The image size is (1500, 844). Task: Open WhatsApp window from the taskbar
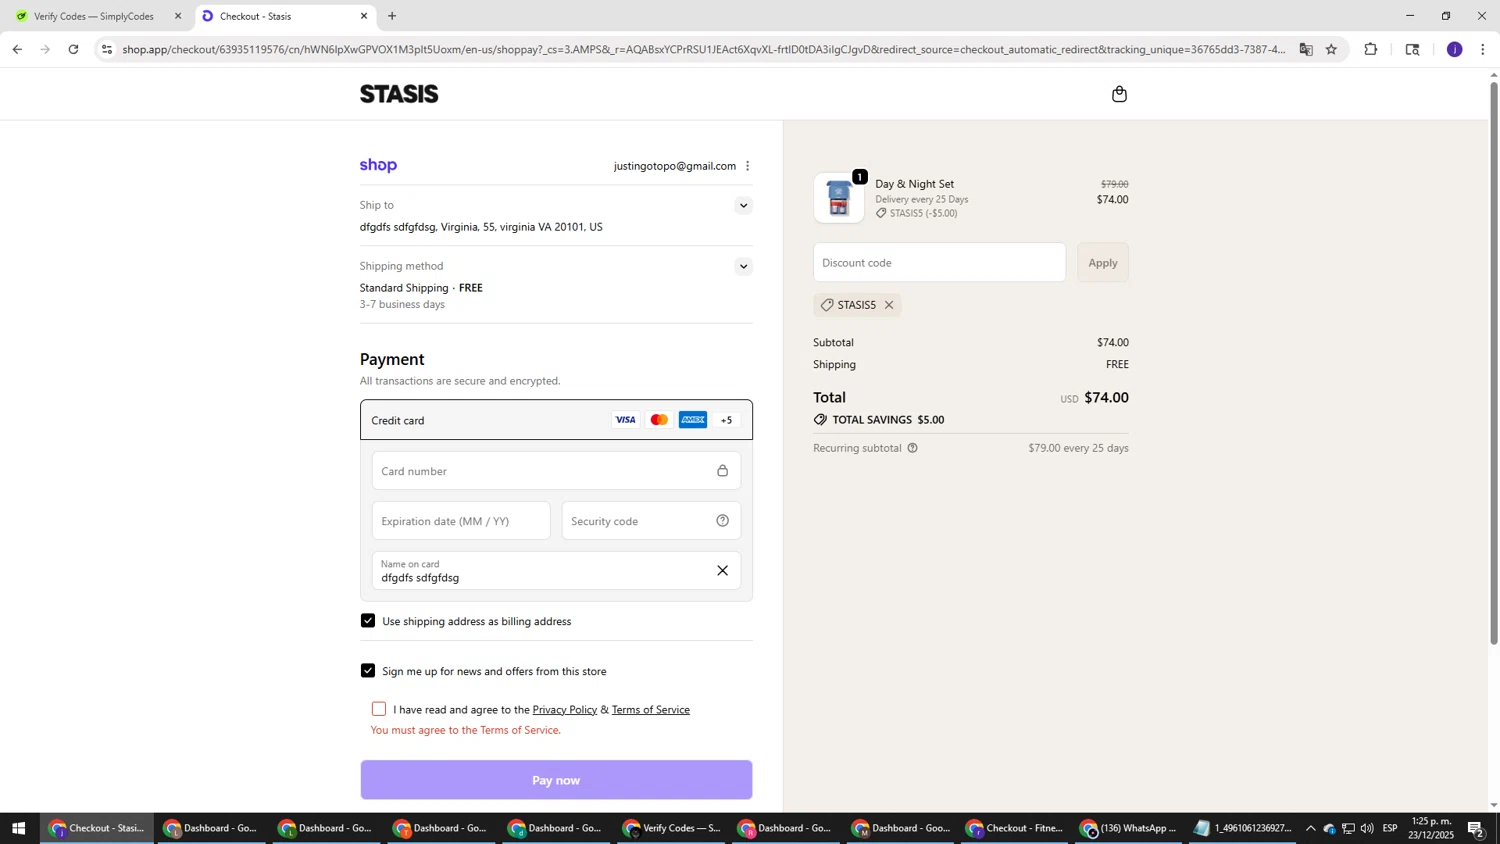(x=1129, y=828)
